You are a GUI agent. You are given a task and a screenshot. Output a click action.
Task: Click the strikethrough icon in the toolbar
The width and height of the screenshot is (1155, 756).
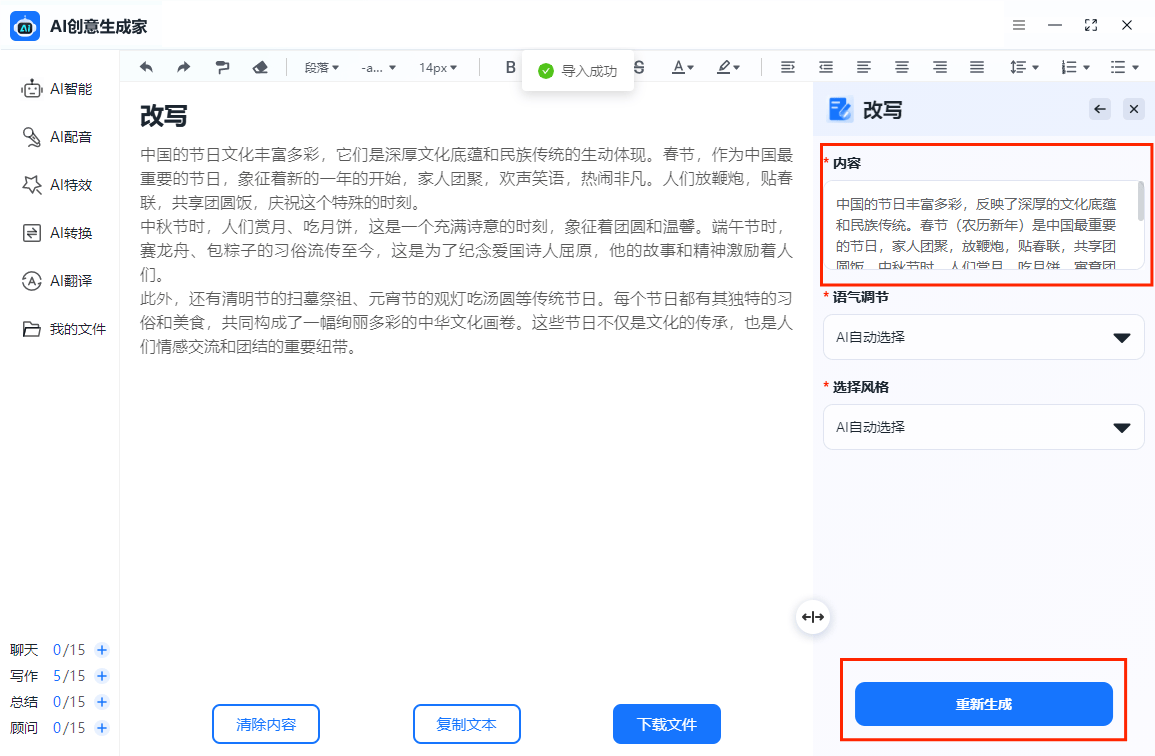point(638,66)
